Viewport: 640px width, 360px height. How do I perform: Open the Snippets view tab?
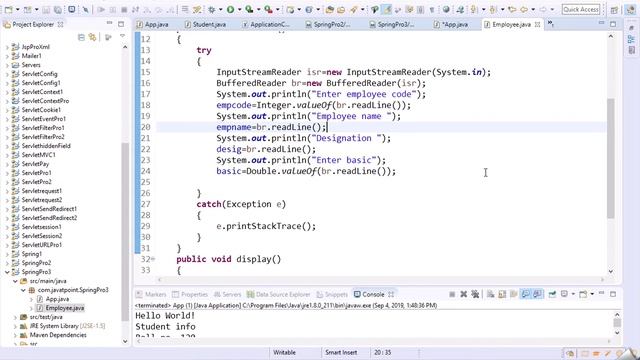(332, 294)
